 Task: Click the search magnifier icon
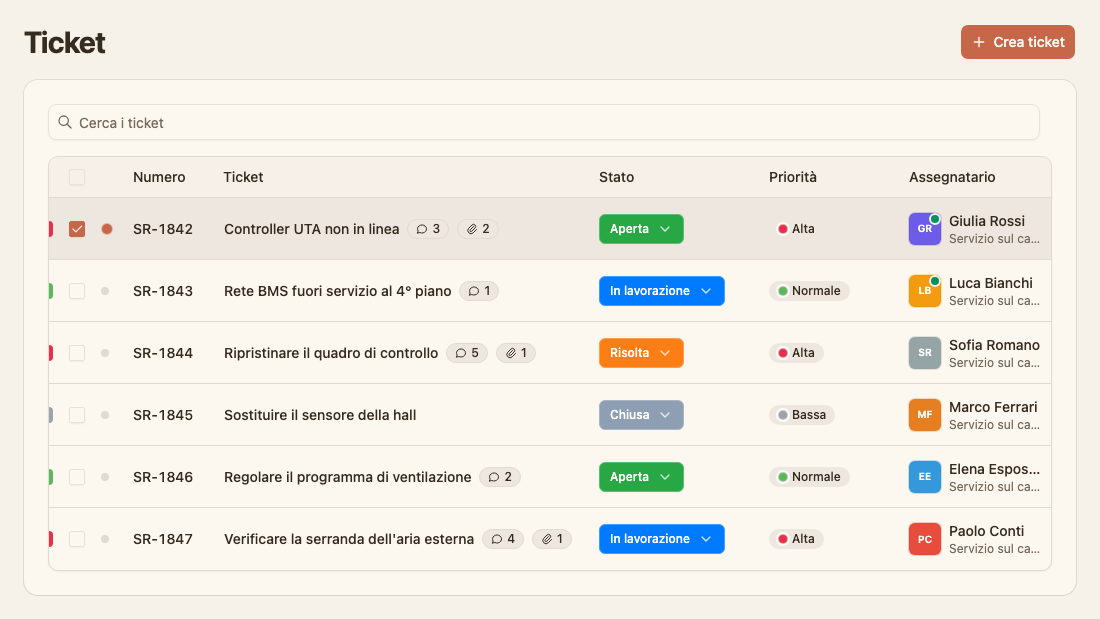click(65, 123)
